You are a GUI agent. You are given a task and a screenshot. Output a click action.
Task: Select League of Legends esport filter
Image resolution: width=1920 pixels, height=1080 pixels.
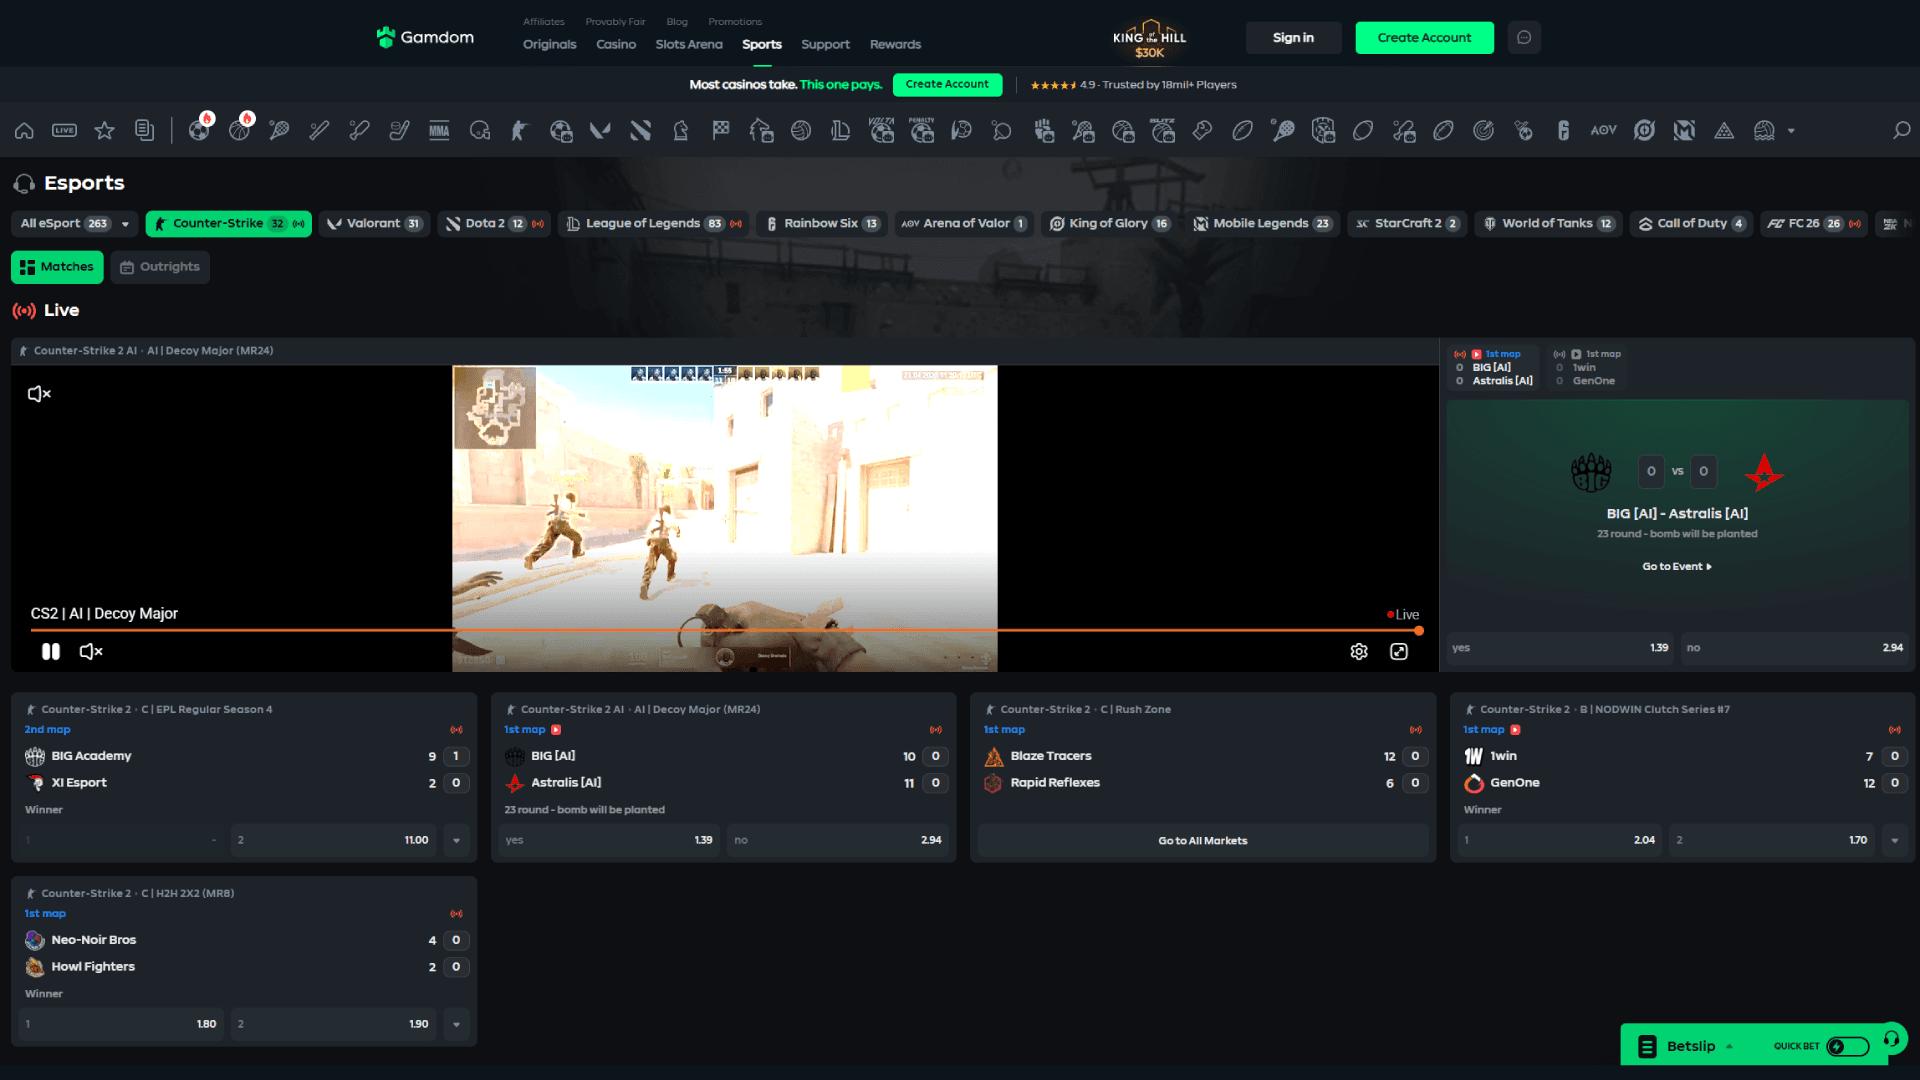coord(654,224)
